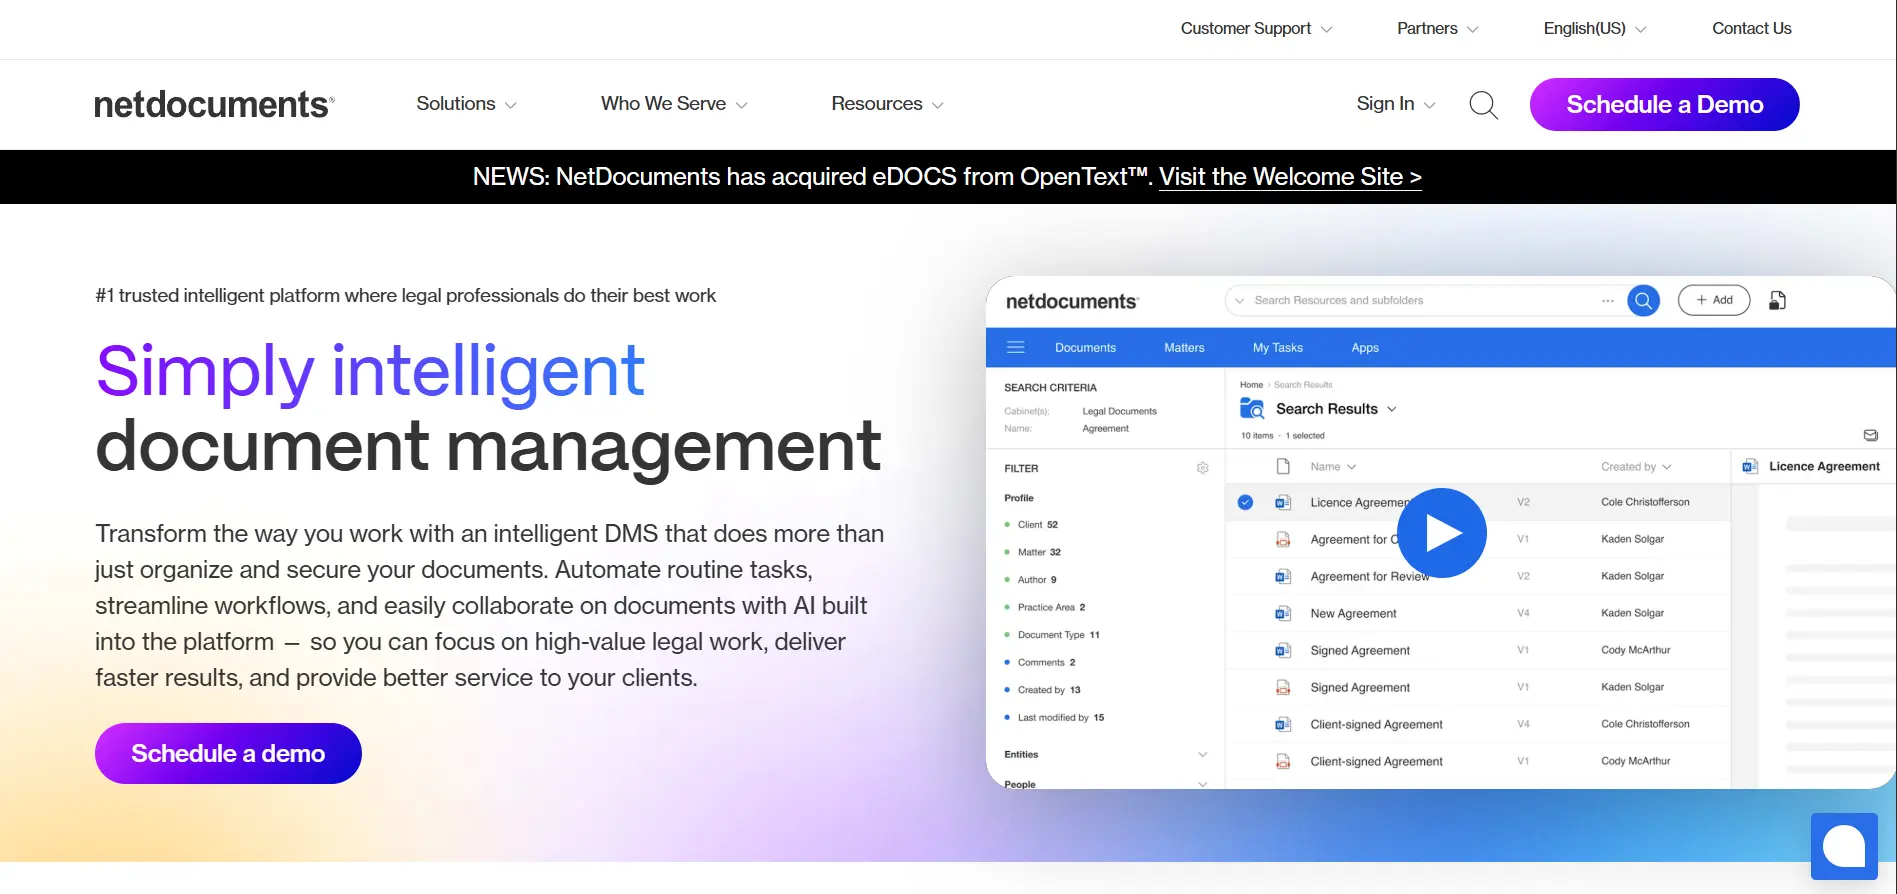Click PDF icon of Client-signed Agreement V1 row
This screenshot has width=1897, height=894.
tap(1283, 761)
